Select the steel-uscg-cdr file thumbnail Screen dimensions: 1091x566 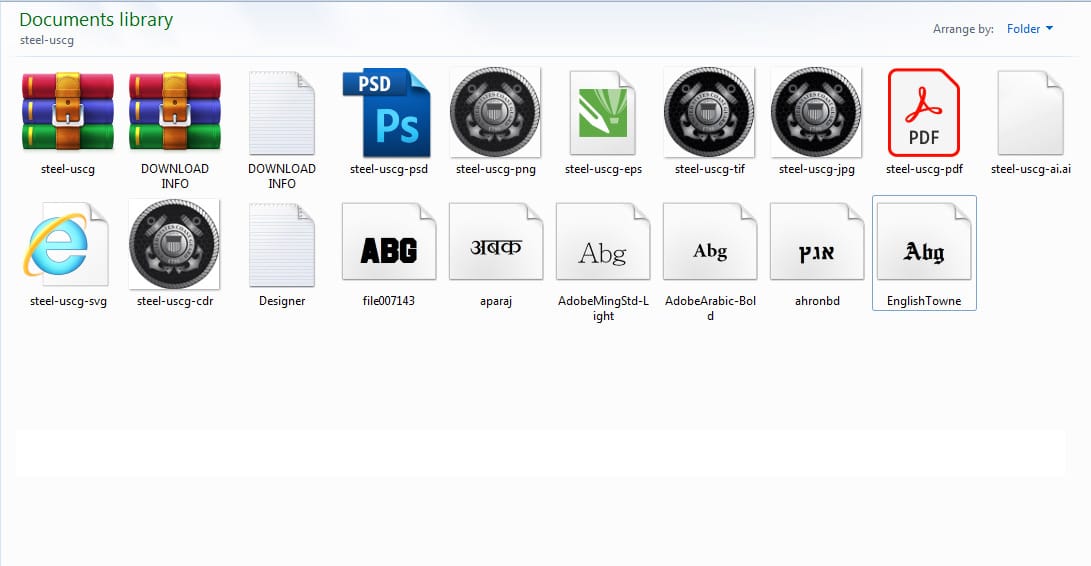point(175,243)
